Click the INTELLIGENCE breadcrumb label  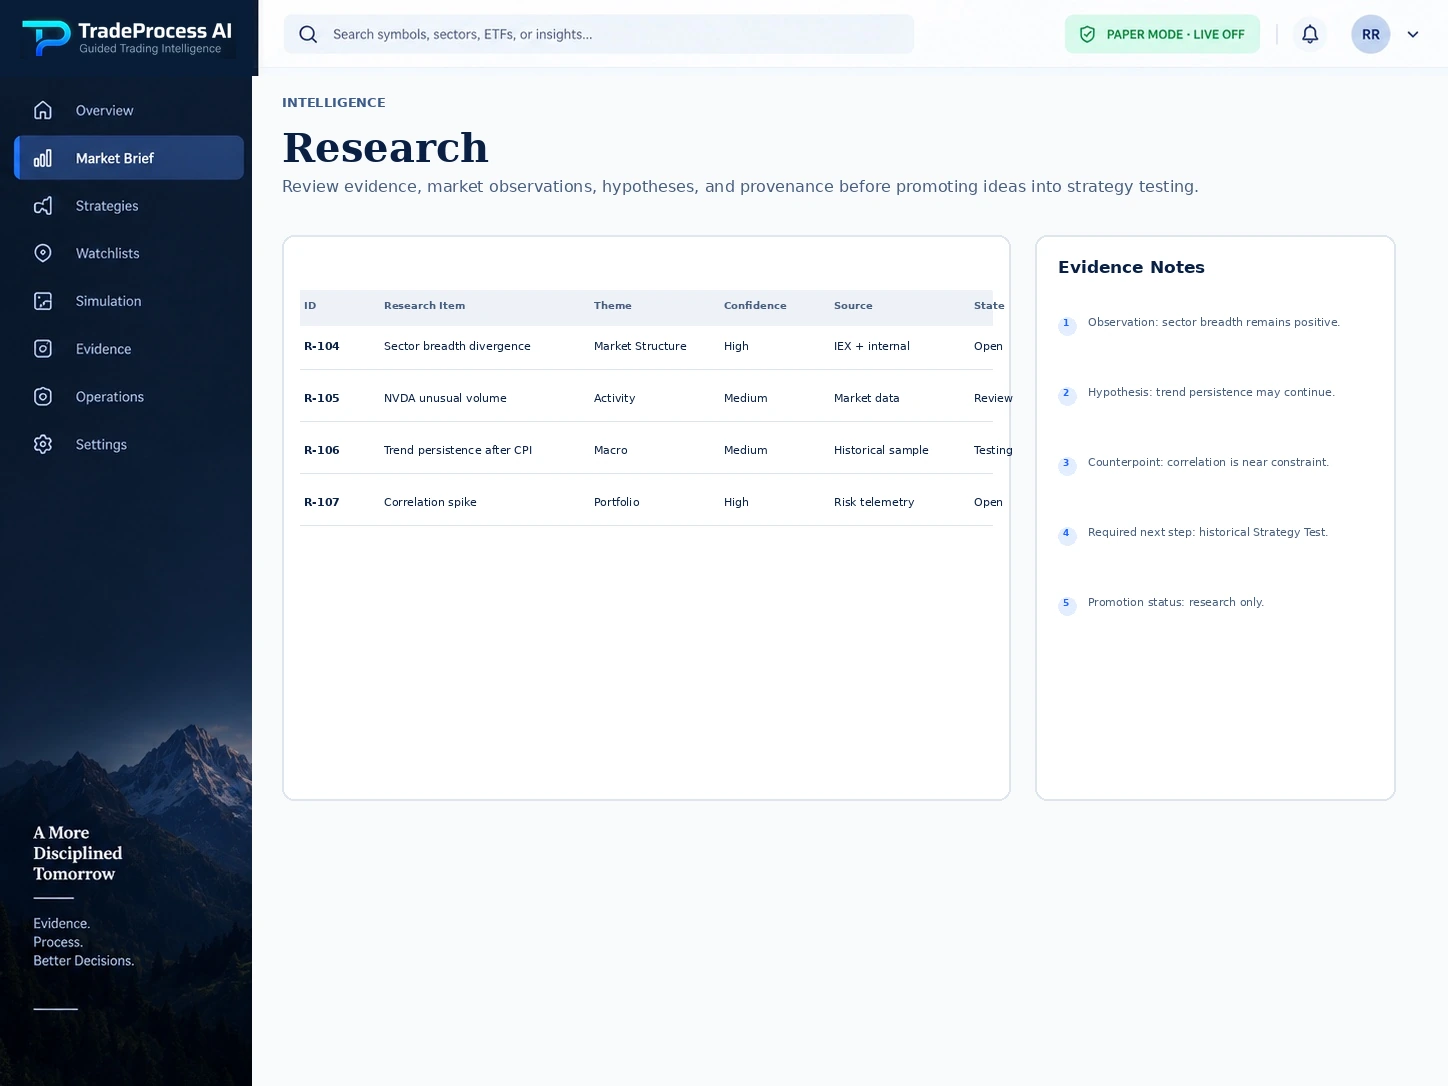[x=334, y=103]
